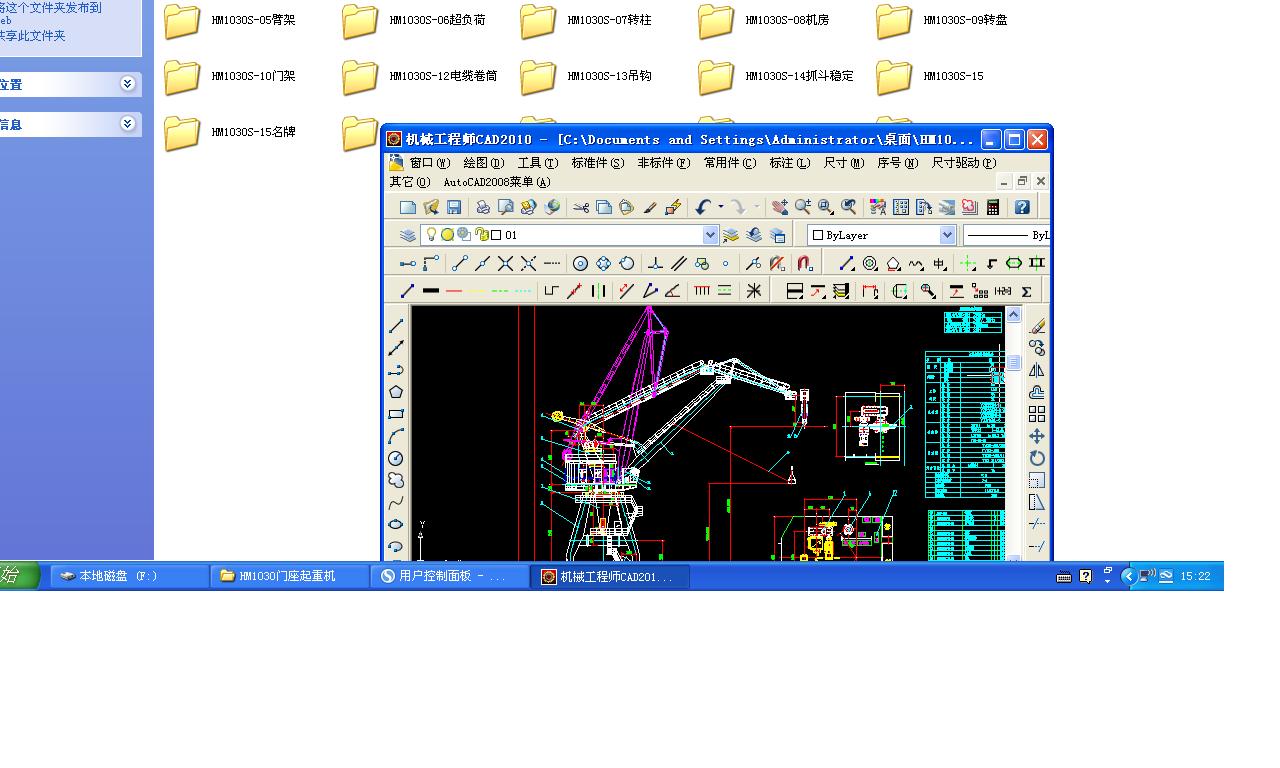Select folder HM1030S-05臂架
The image size is (1280, 768).
pyautogui.click(x=230, y=20)
